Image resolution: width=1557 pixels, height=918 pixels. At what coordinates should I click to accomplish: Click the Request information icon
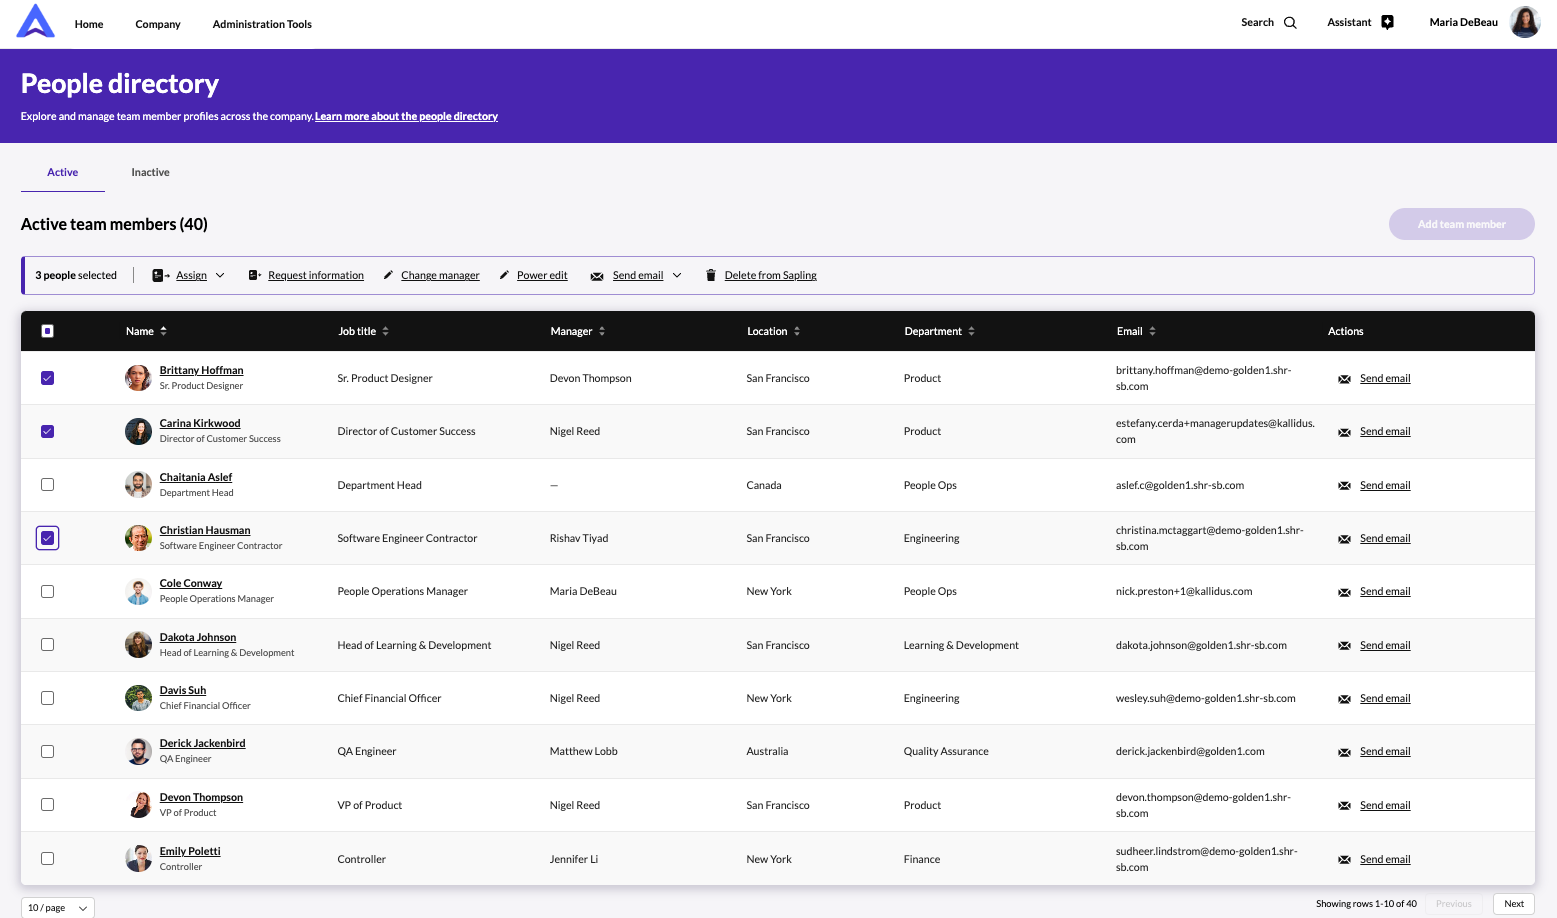click(x=254, y=275)
